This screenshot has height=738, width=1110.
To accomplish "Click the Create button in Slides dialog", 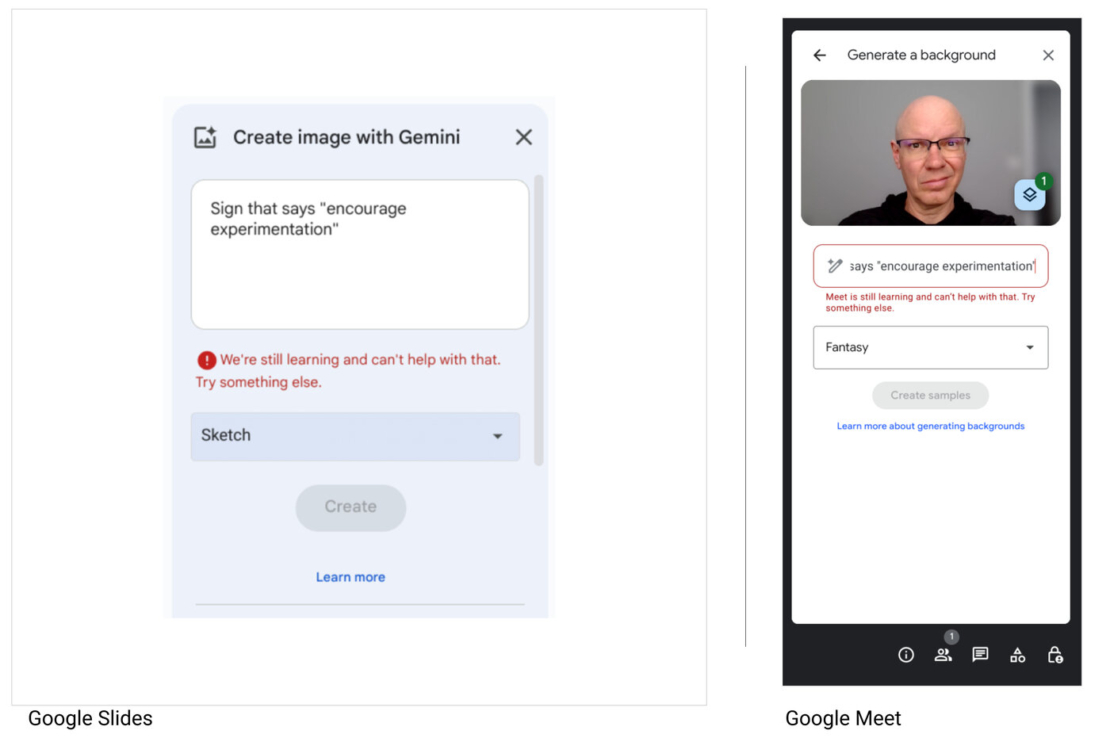I will 350,507.
